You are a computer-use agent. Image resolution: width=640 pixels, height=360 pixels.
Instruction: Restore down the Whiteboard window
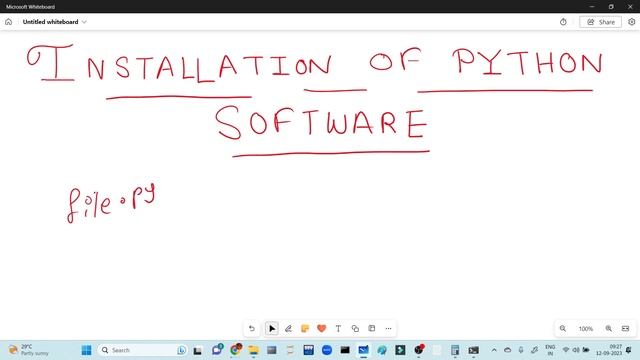point(611,7)
